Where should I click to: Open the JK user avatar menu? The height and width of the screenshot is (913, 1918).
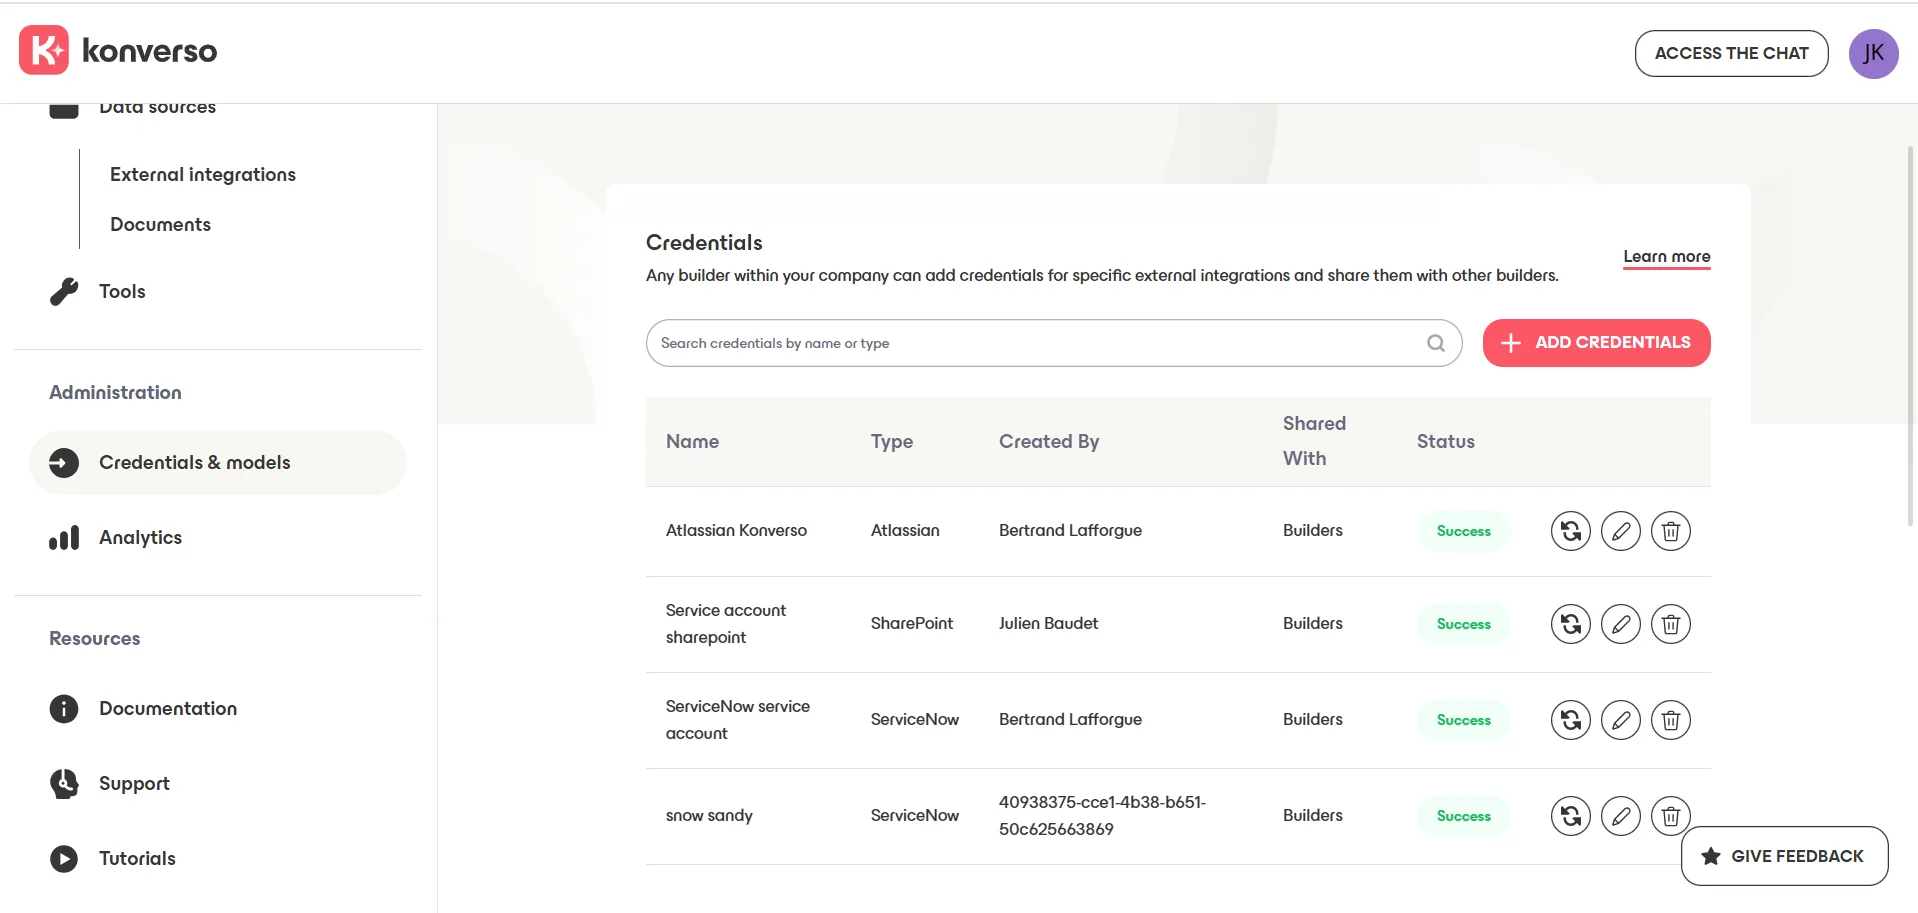click(1873, 53)
